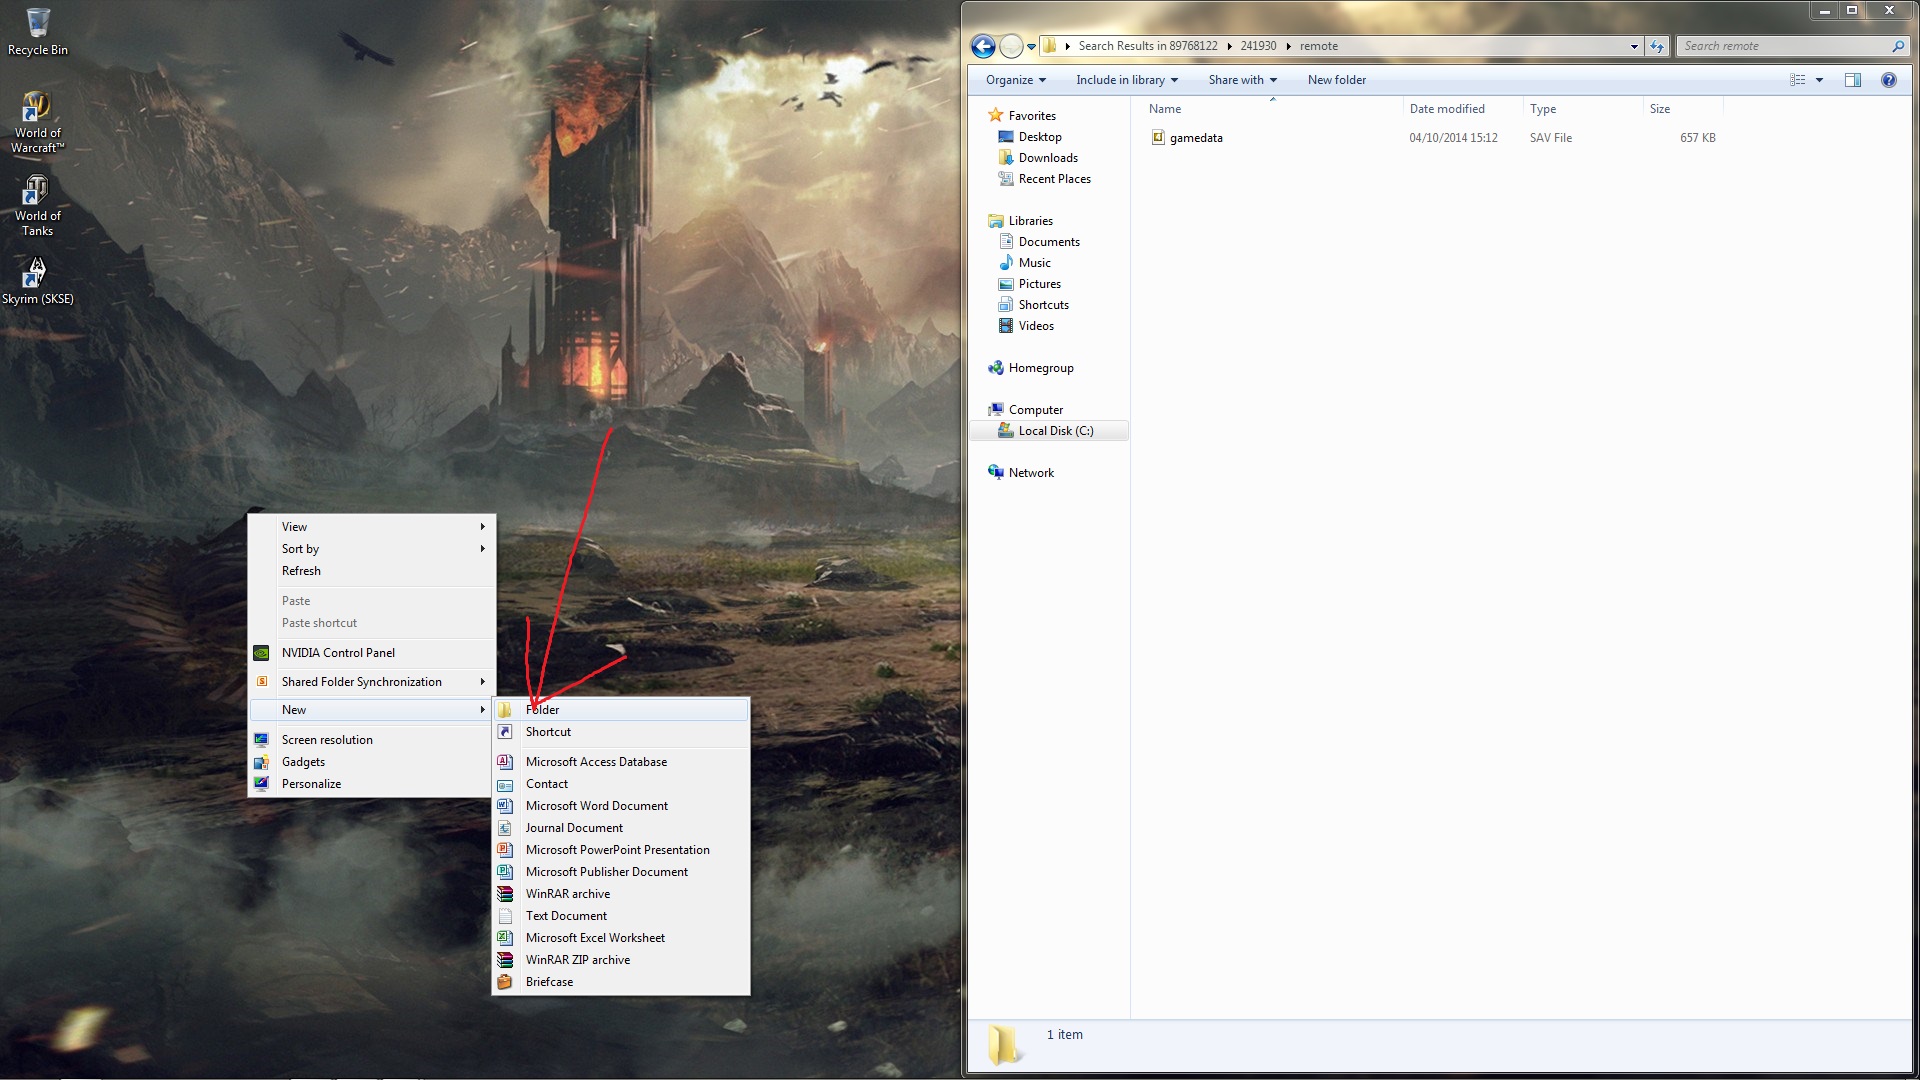Click the refresh button beside address bar
The height and width of the screenshot is (1080, 1920).
tap(1657, 46)
